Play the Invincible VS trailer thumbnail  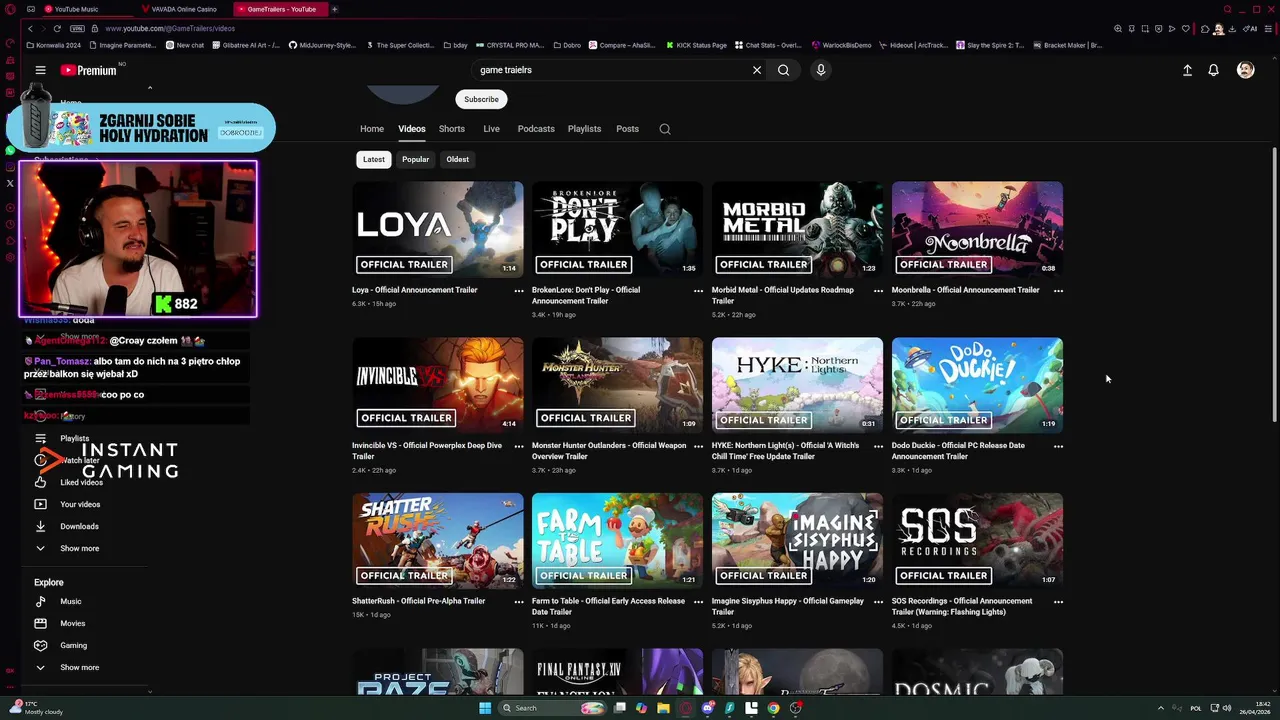pyautogui.click(x=437, y=385)
